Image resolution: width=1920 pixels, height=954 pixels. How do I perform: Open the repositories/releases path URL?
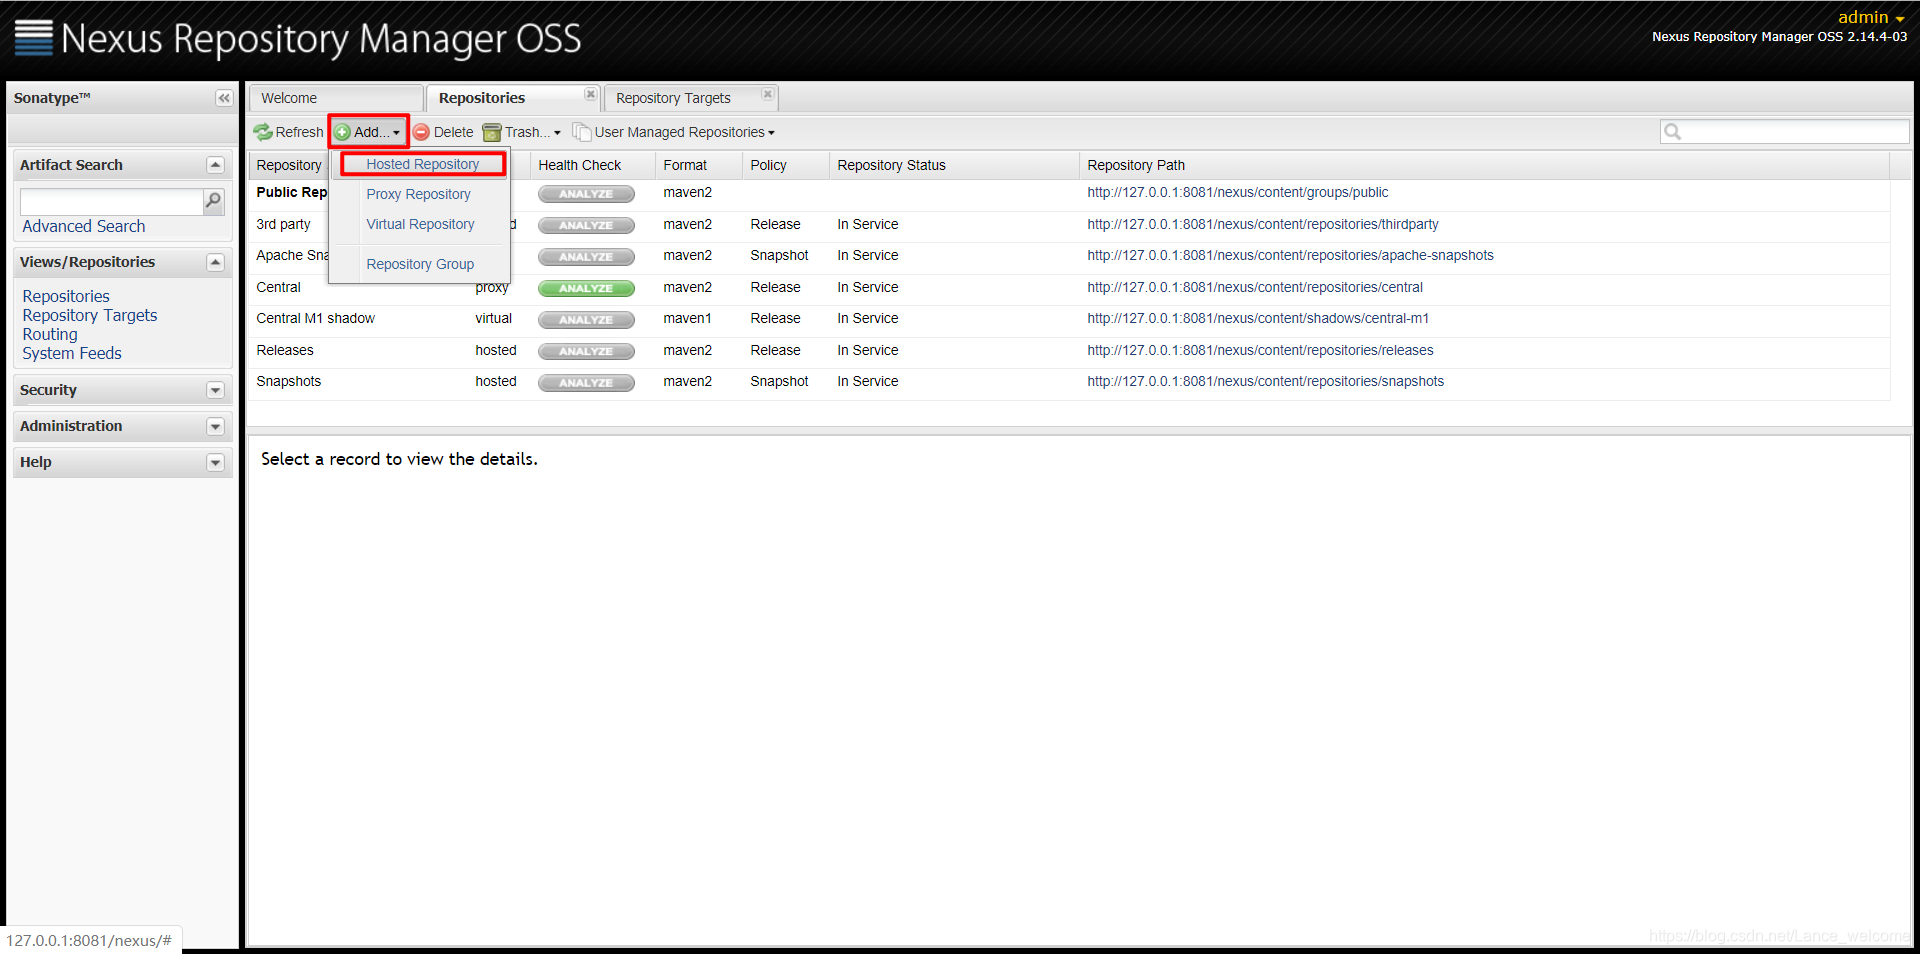[1260, 350]
